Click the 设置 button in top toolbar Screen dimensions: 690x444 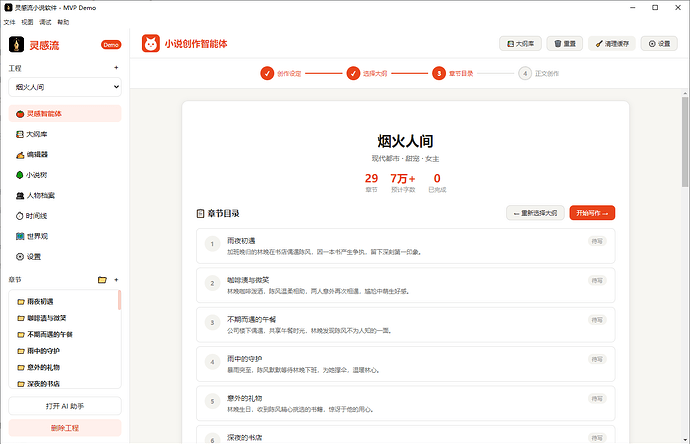659,44
